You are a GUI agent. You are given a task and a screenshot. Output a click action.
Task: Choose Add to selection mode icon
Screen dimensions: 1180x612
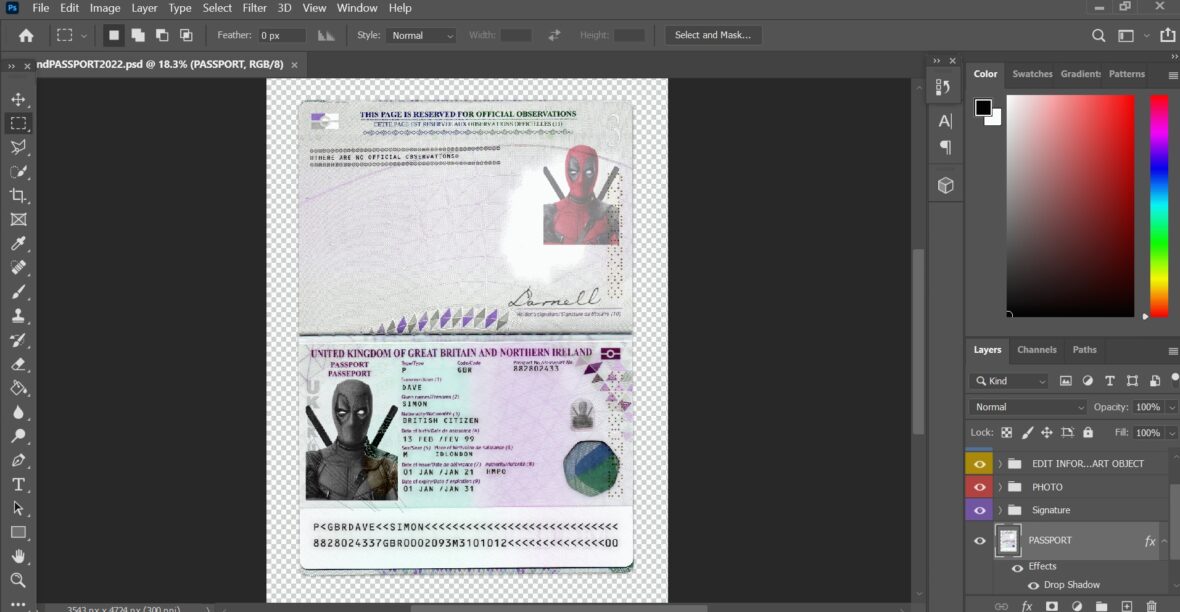click(x=138, y=35)
